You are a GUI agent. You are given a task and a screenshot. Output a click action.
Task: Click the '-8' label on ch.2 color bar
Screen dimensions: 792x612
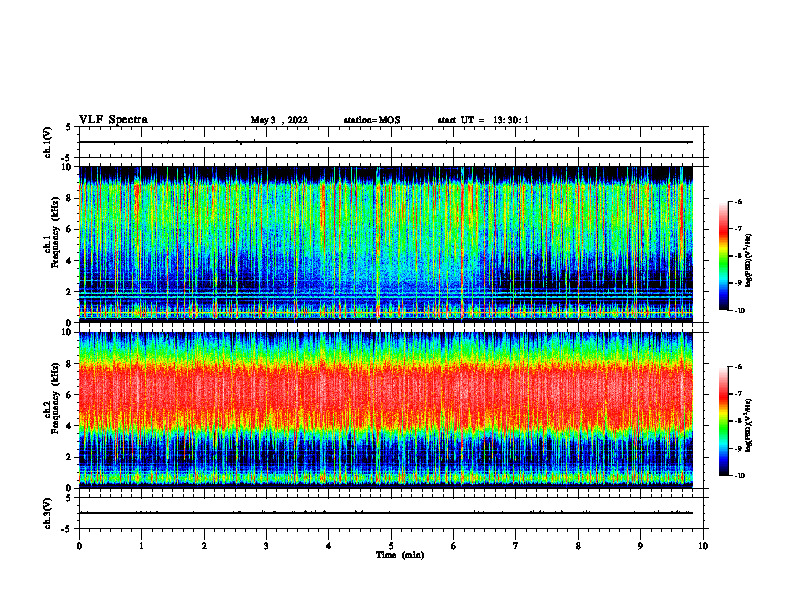tap(738, 421)
